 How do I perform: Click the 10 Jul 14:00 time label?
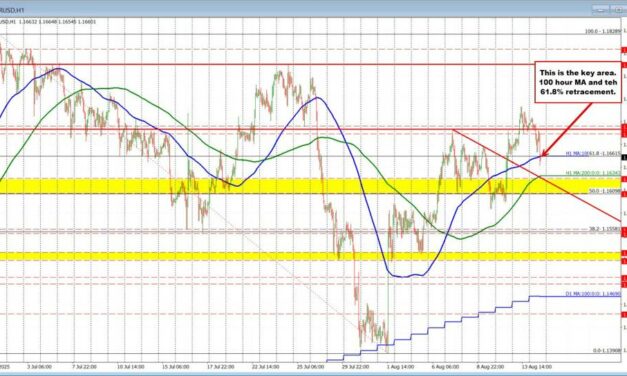click(x=130, y=366)
